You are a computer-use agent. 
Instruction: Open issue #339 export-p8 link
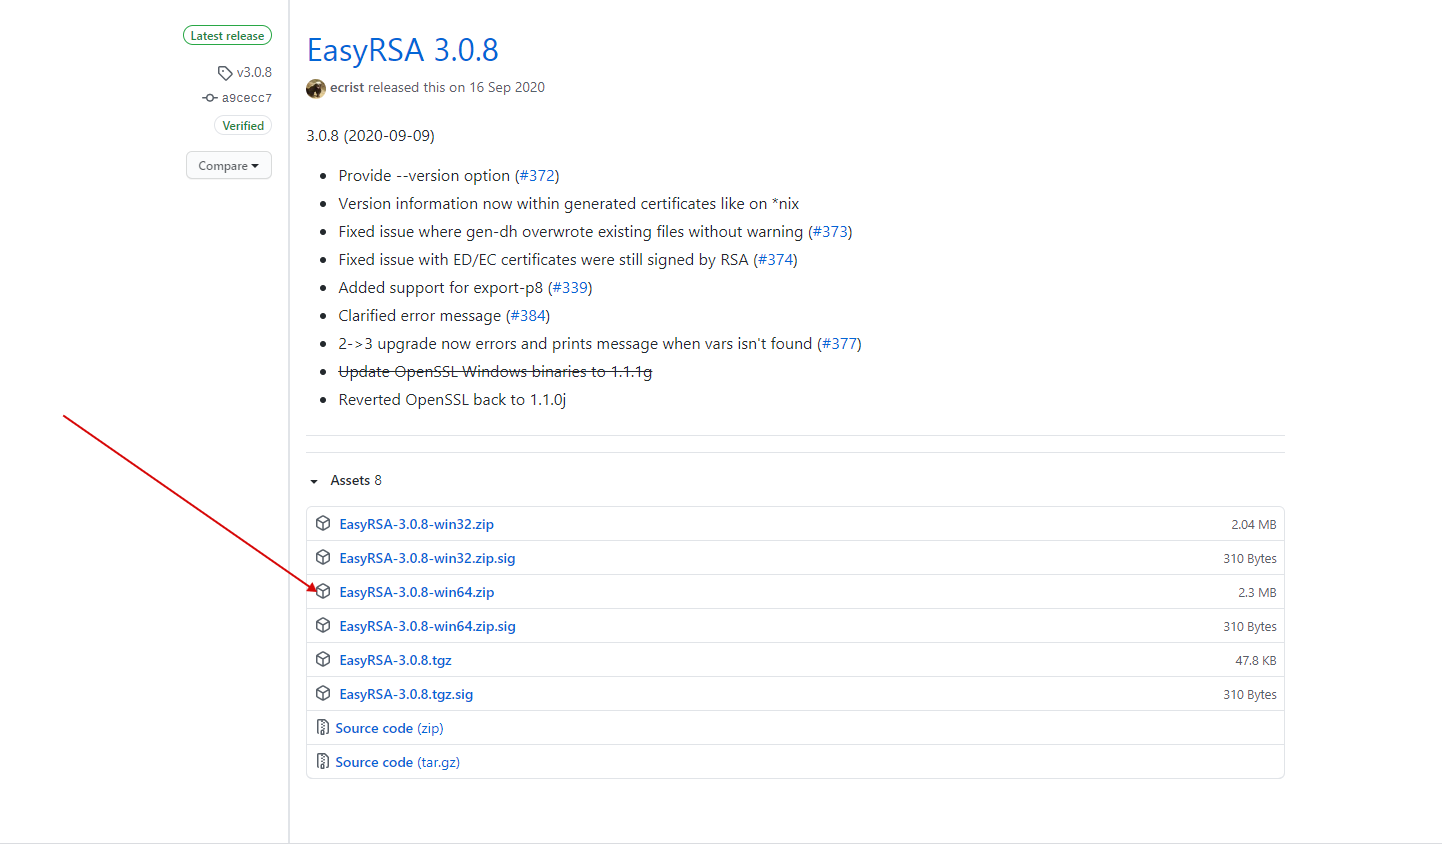tap(570, 288)
